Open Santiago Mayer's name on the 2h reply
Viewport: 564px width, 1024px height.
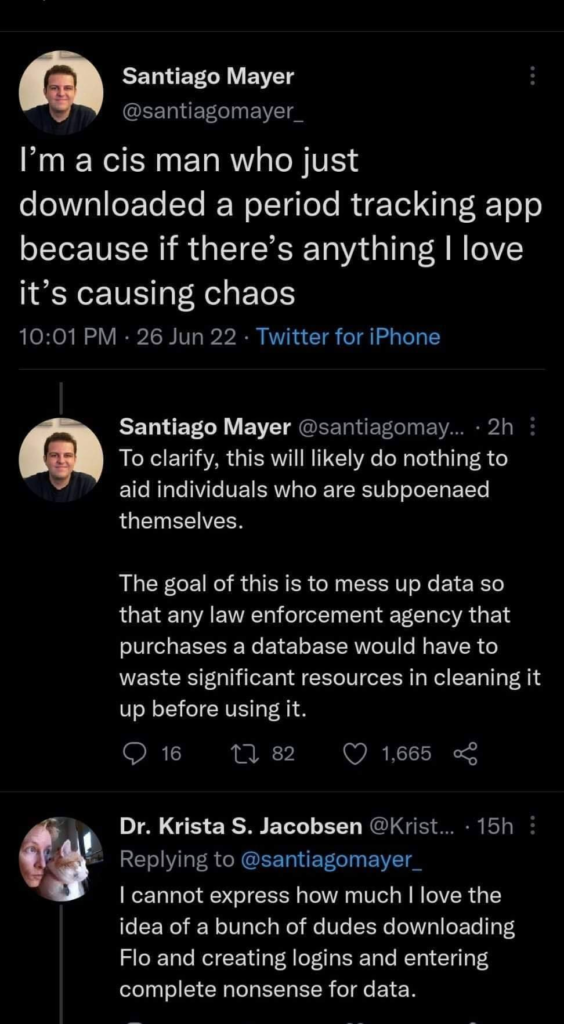[205, 427]
